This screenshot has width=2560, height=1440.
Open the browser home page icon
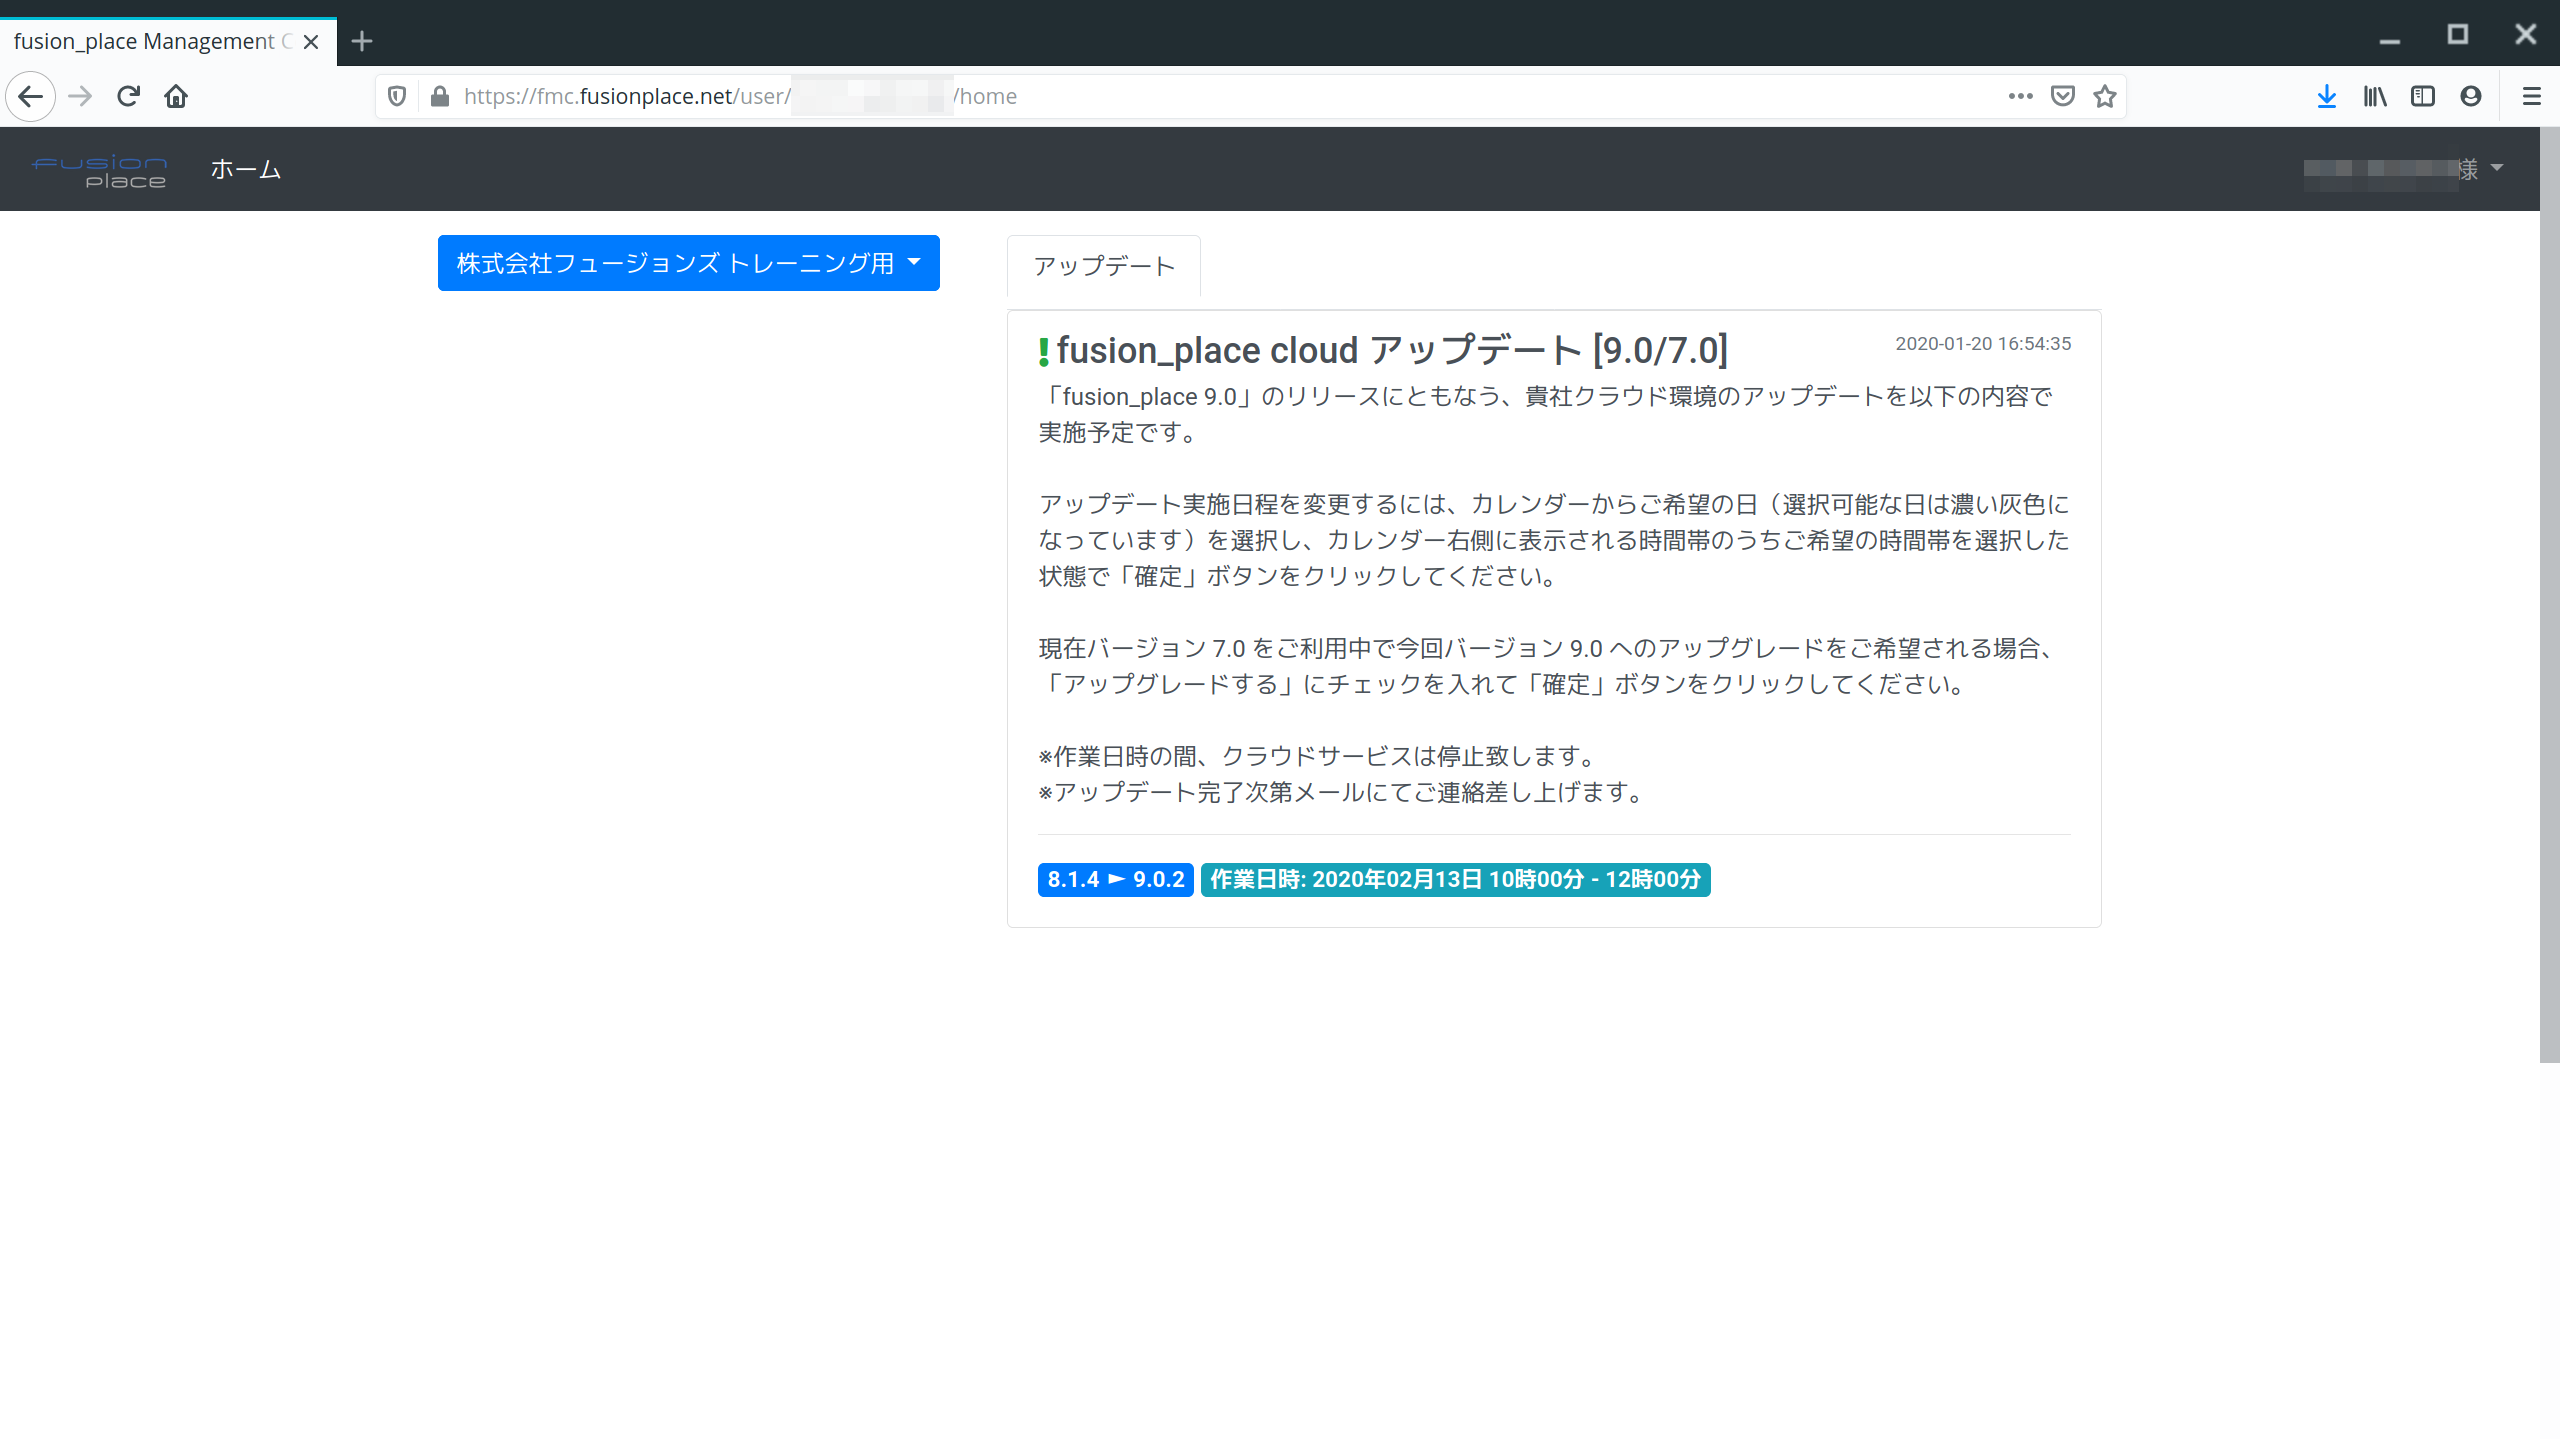click(x=176, y=96)
